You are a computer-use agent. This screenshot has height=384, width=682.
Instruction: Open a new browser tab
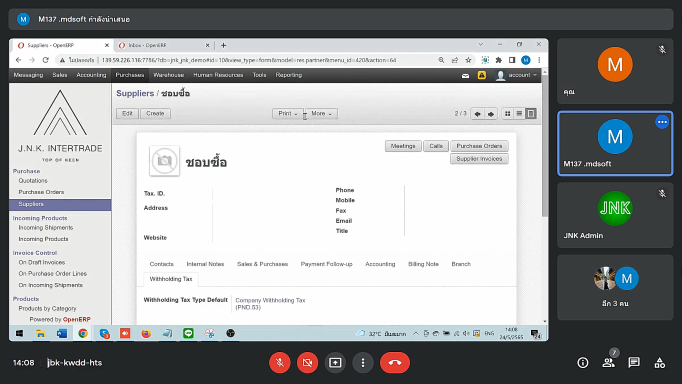pyautogui.click(x=223, y=45)
